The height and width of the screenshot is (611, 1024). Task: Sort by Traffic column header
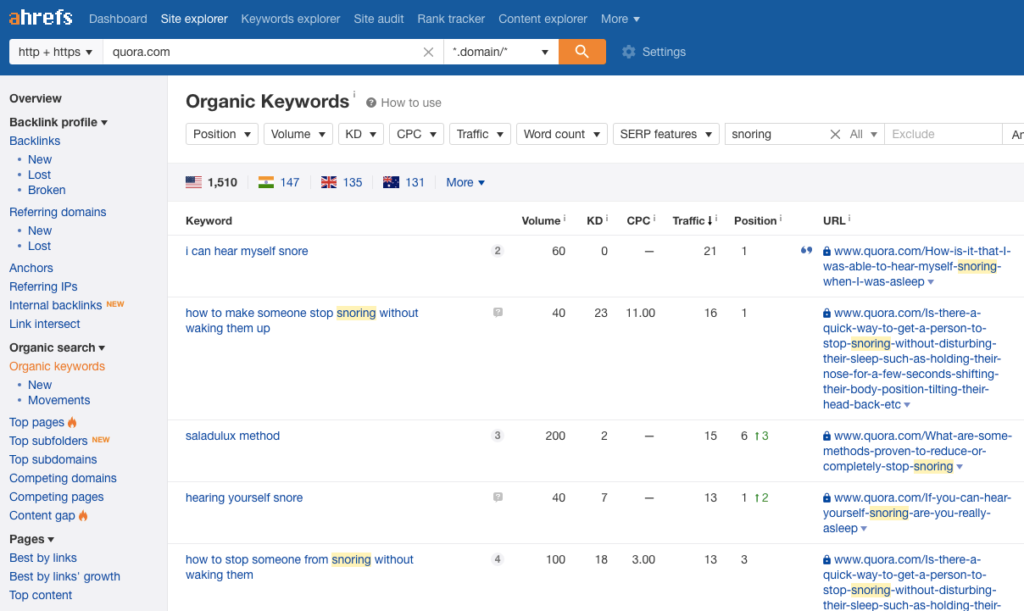692,221
